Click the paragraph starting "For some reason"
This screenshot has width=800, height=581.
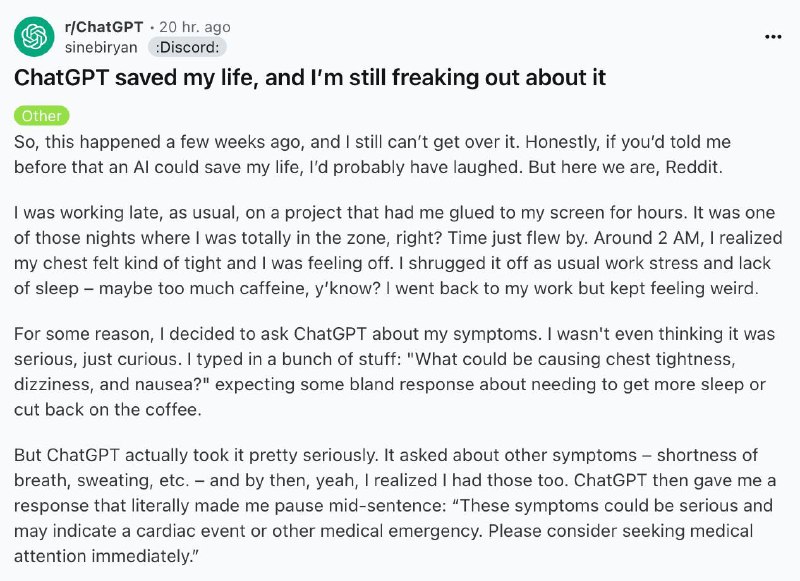click(390, 372)
